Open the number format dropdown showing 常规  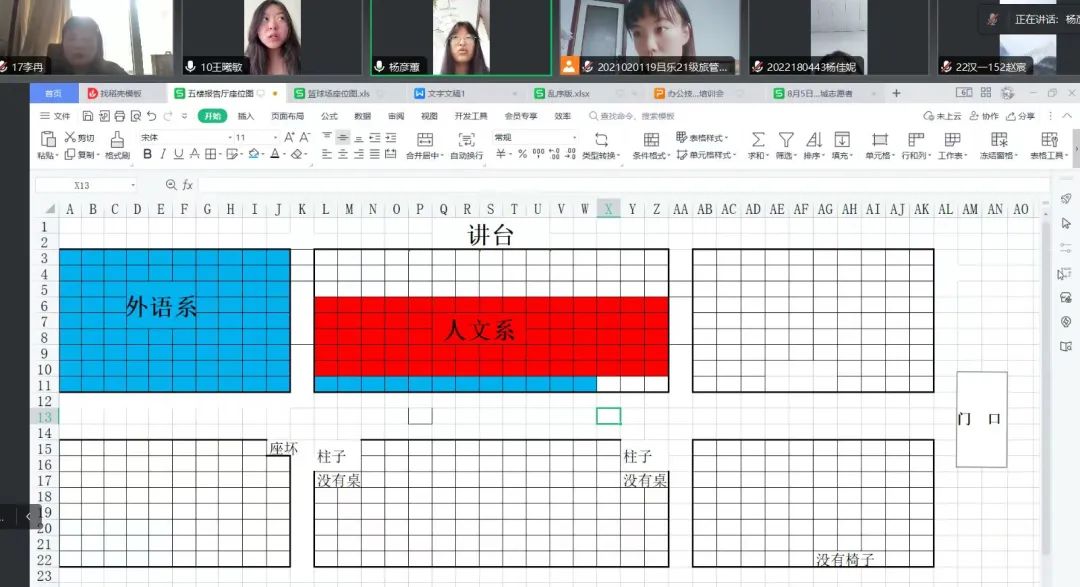pyautogui.click(x=534, y=137)
